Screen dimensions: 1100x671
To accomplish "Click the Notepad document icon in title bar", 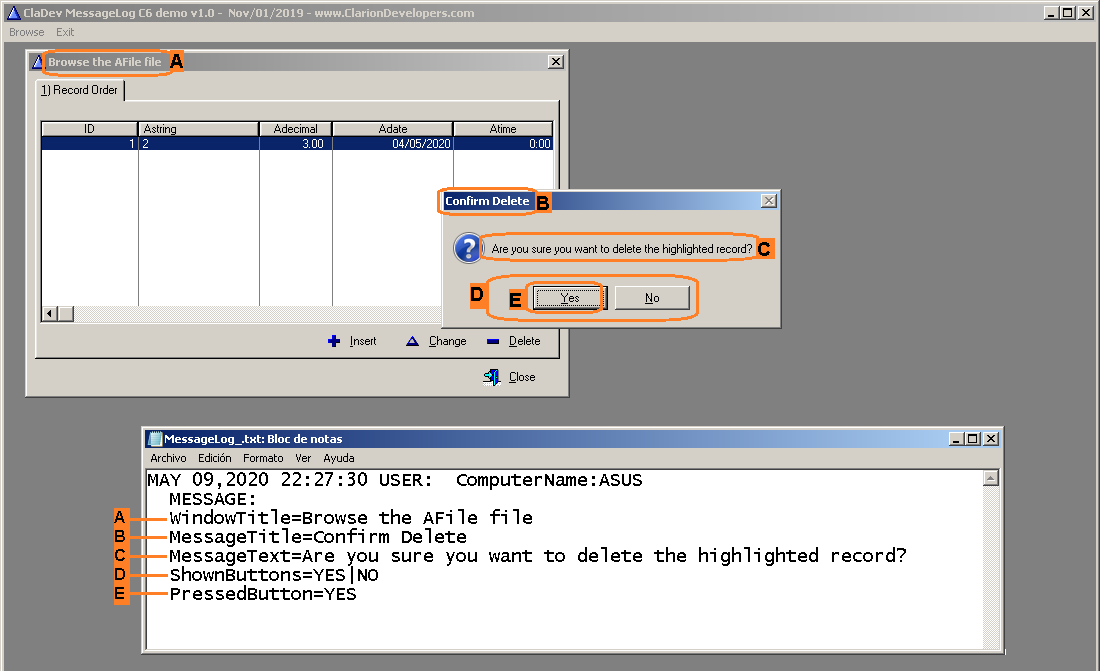I will [x=155, y=439].
